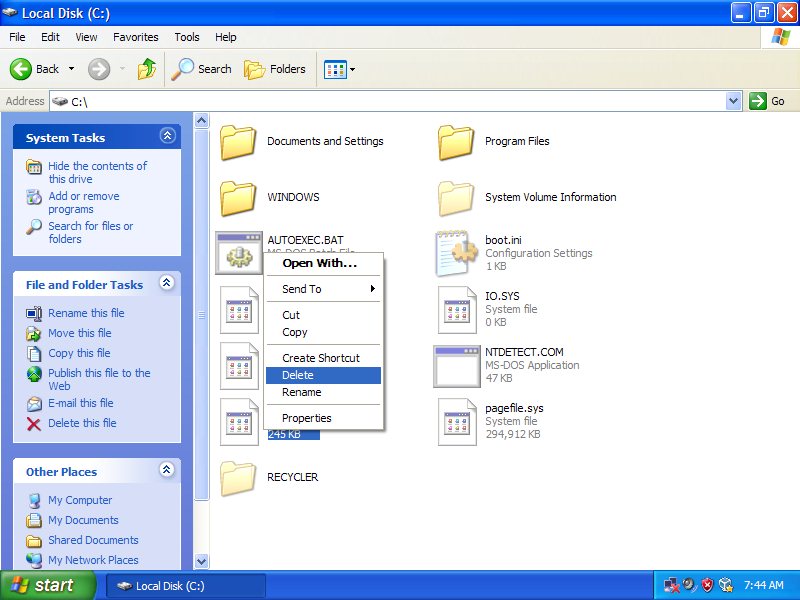Go up one folder level
Viewport: 800px width, 600px height.
pos(146,69)
